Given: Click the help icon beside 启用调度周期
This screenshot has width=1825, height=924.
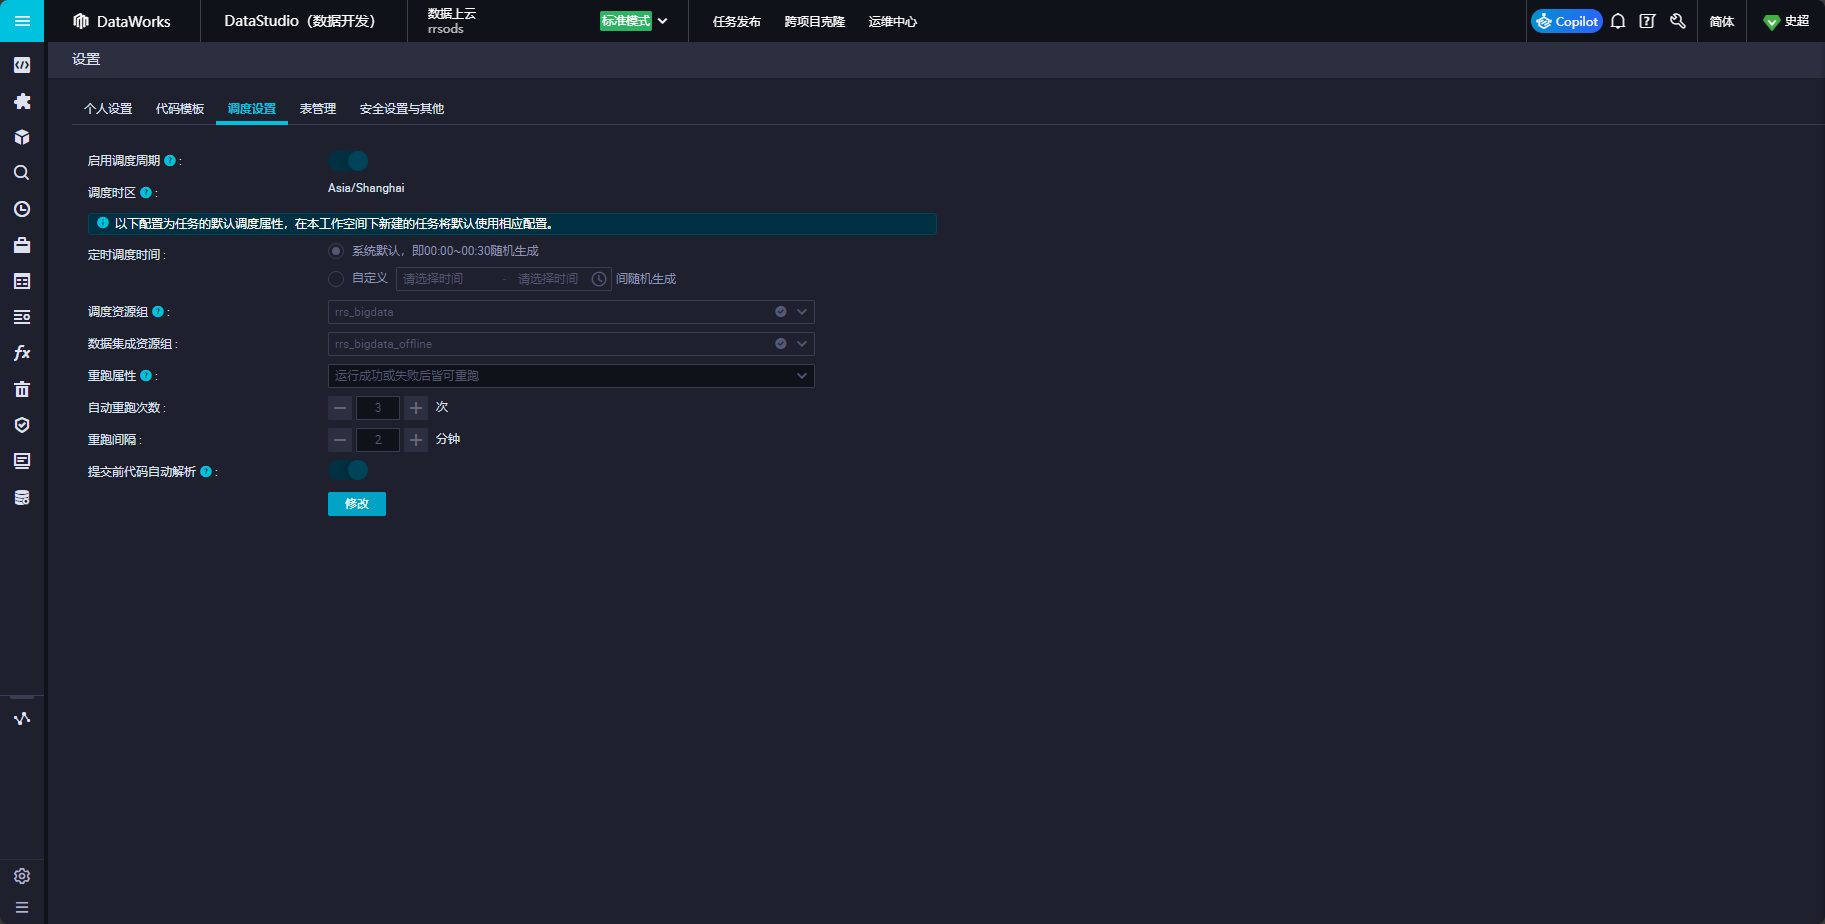Looking at the screenshot, I should point(170,160).
